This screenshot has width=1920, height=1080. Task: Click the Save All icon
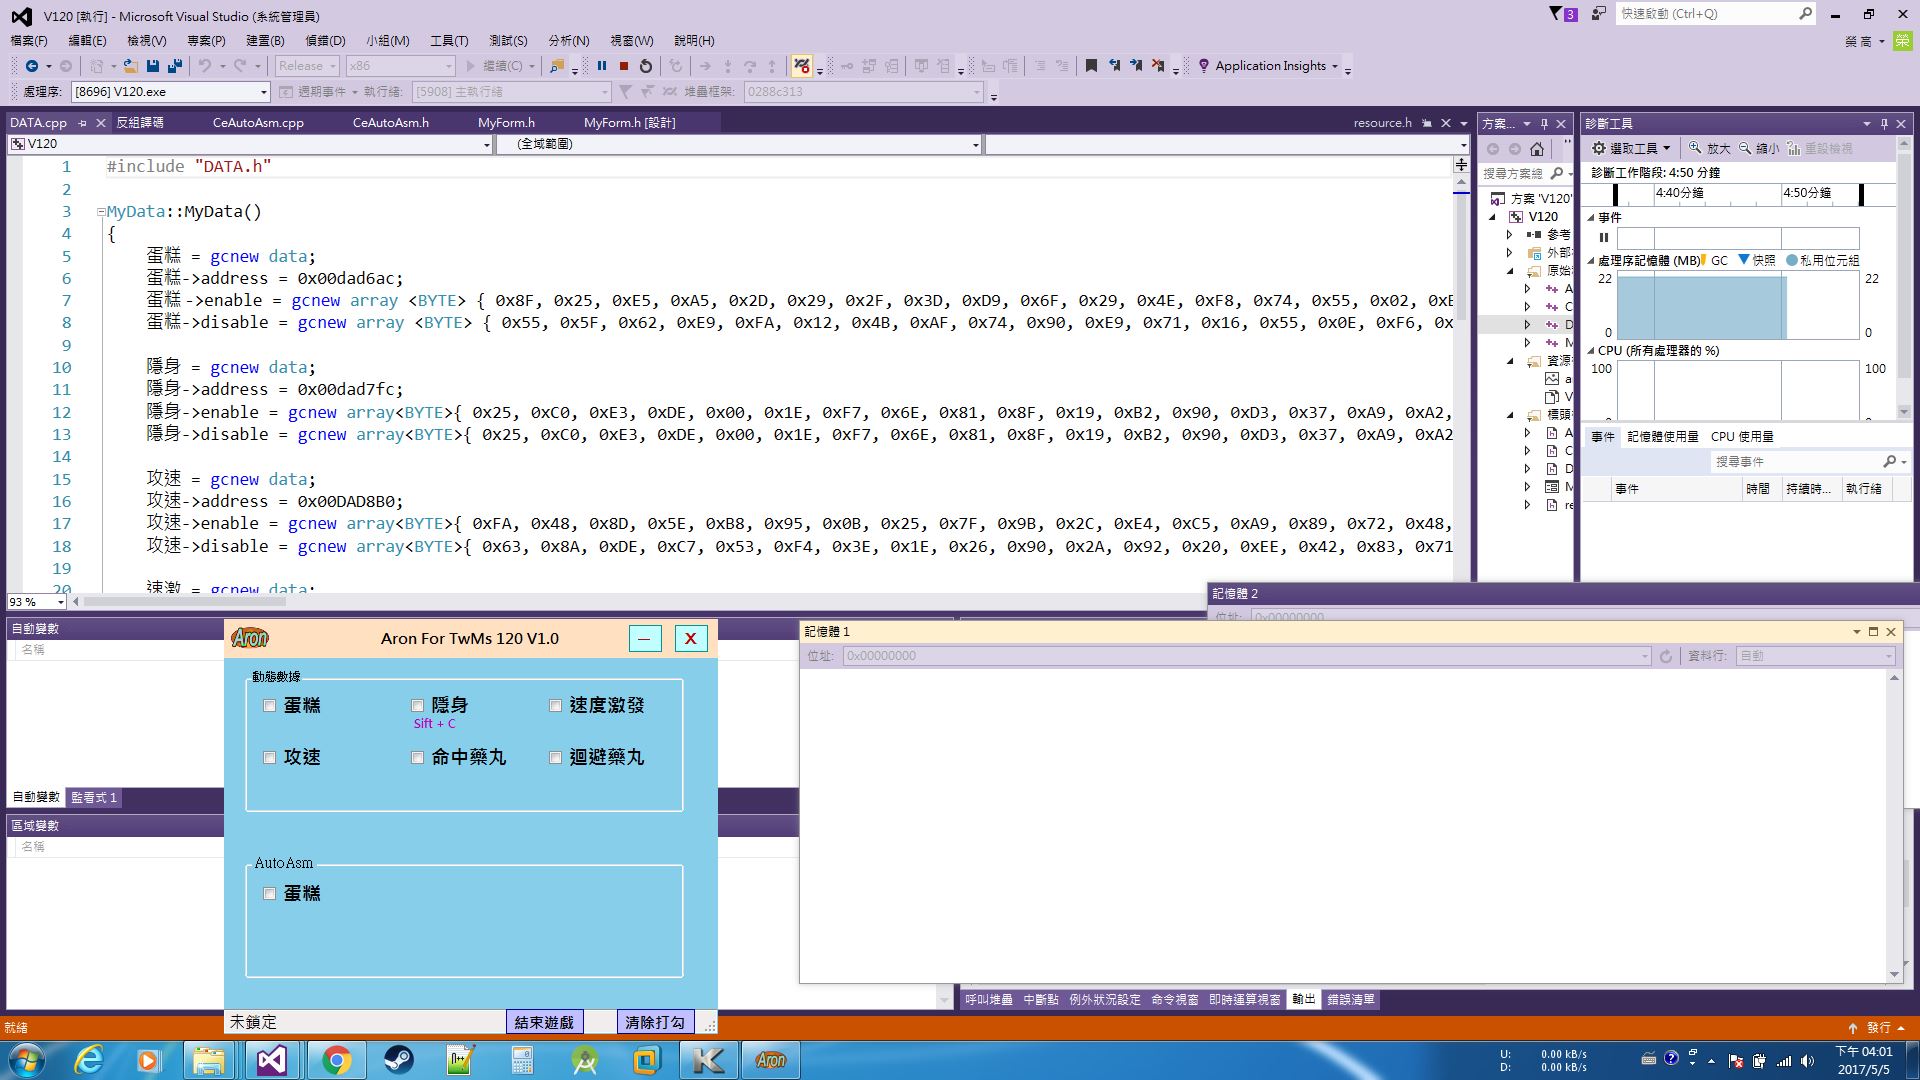(x=175, y=66)
